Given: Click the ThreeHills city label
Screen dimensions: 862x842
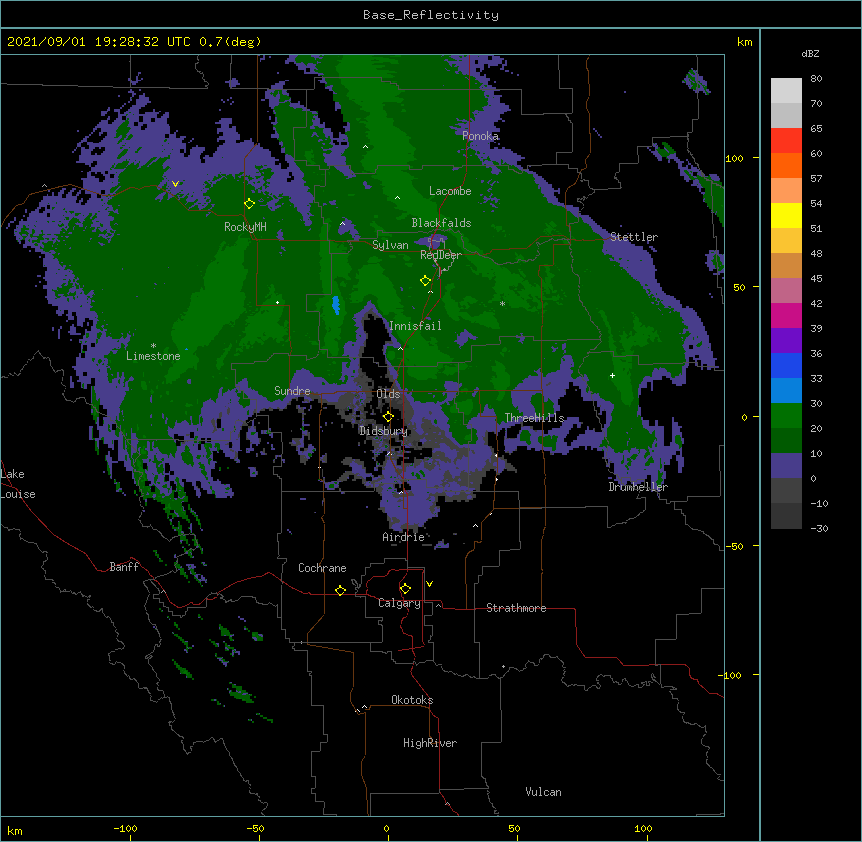Looking at the screenshot, I should [534, 418].
